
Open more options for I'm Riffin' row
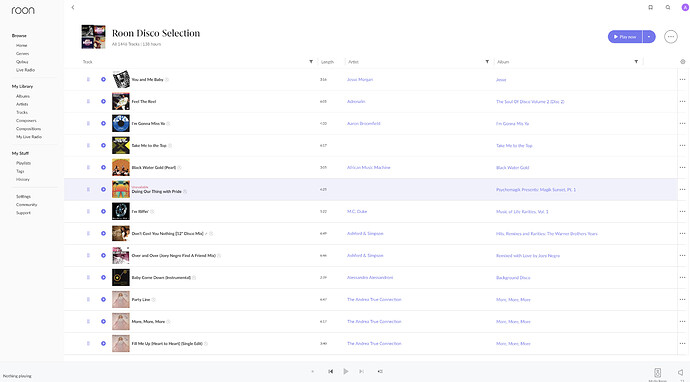(x=683, y=212)
